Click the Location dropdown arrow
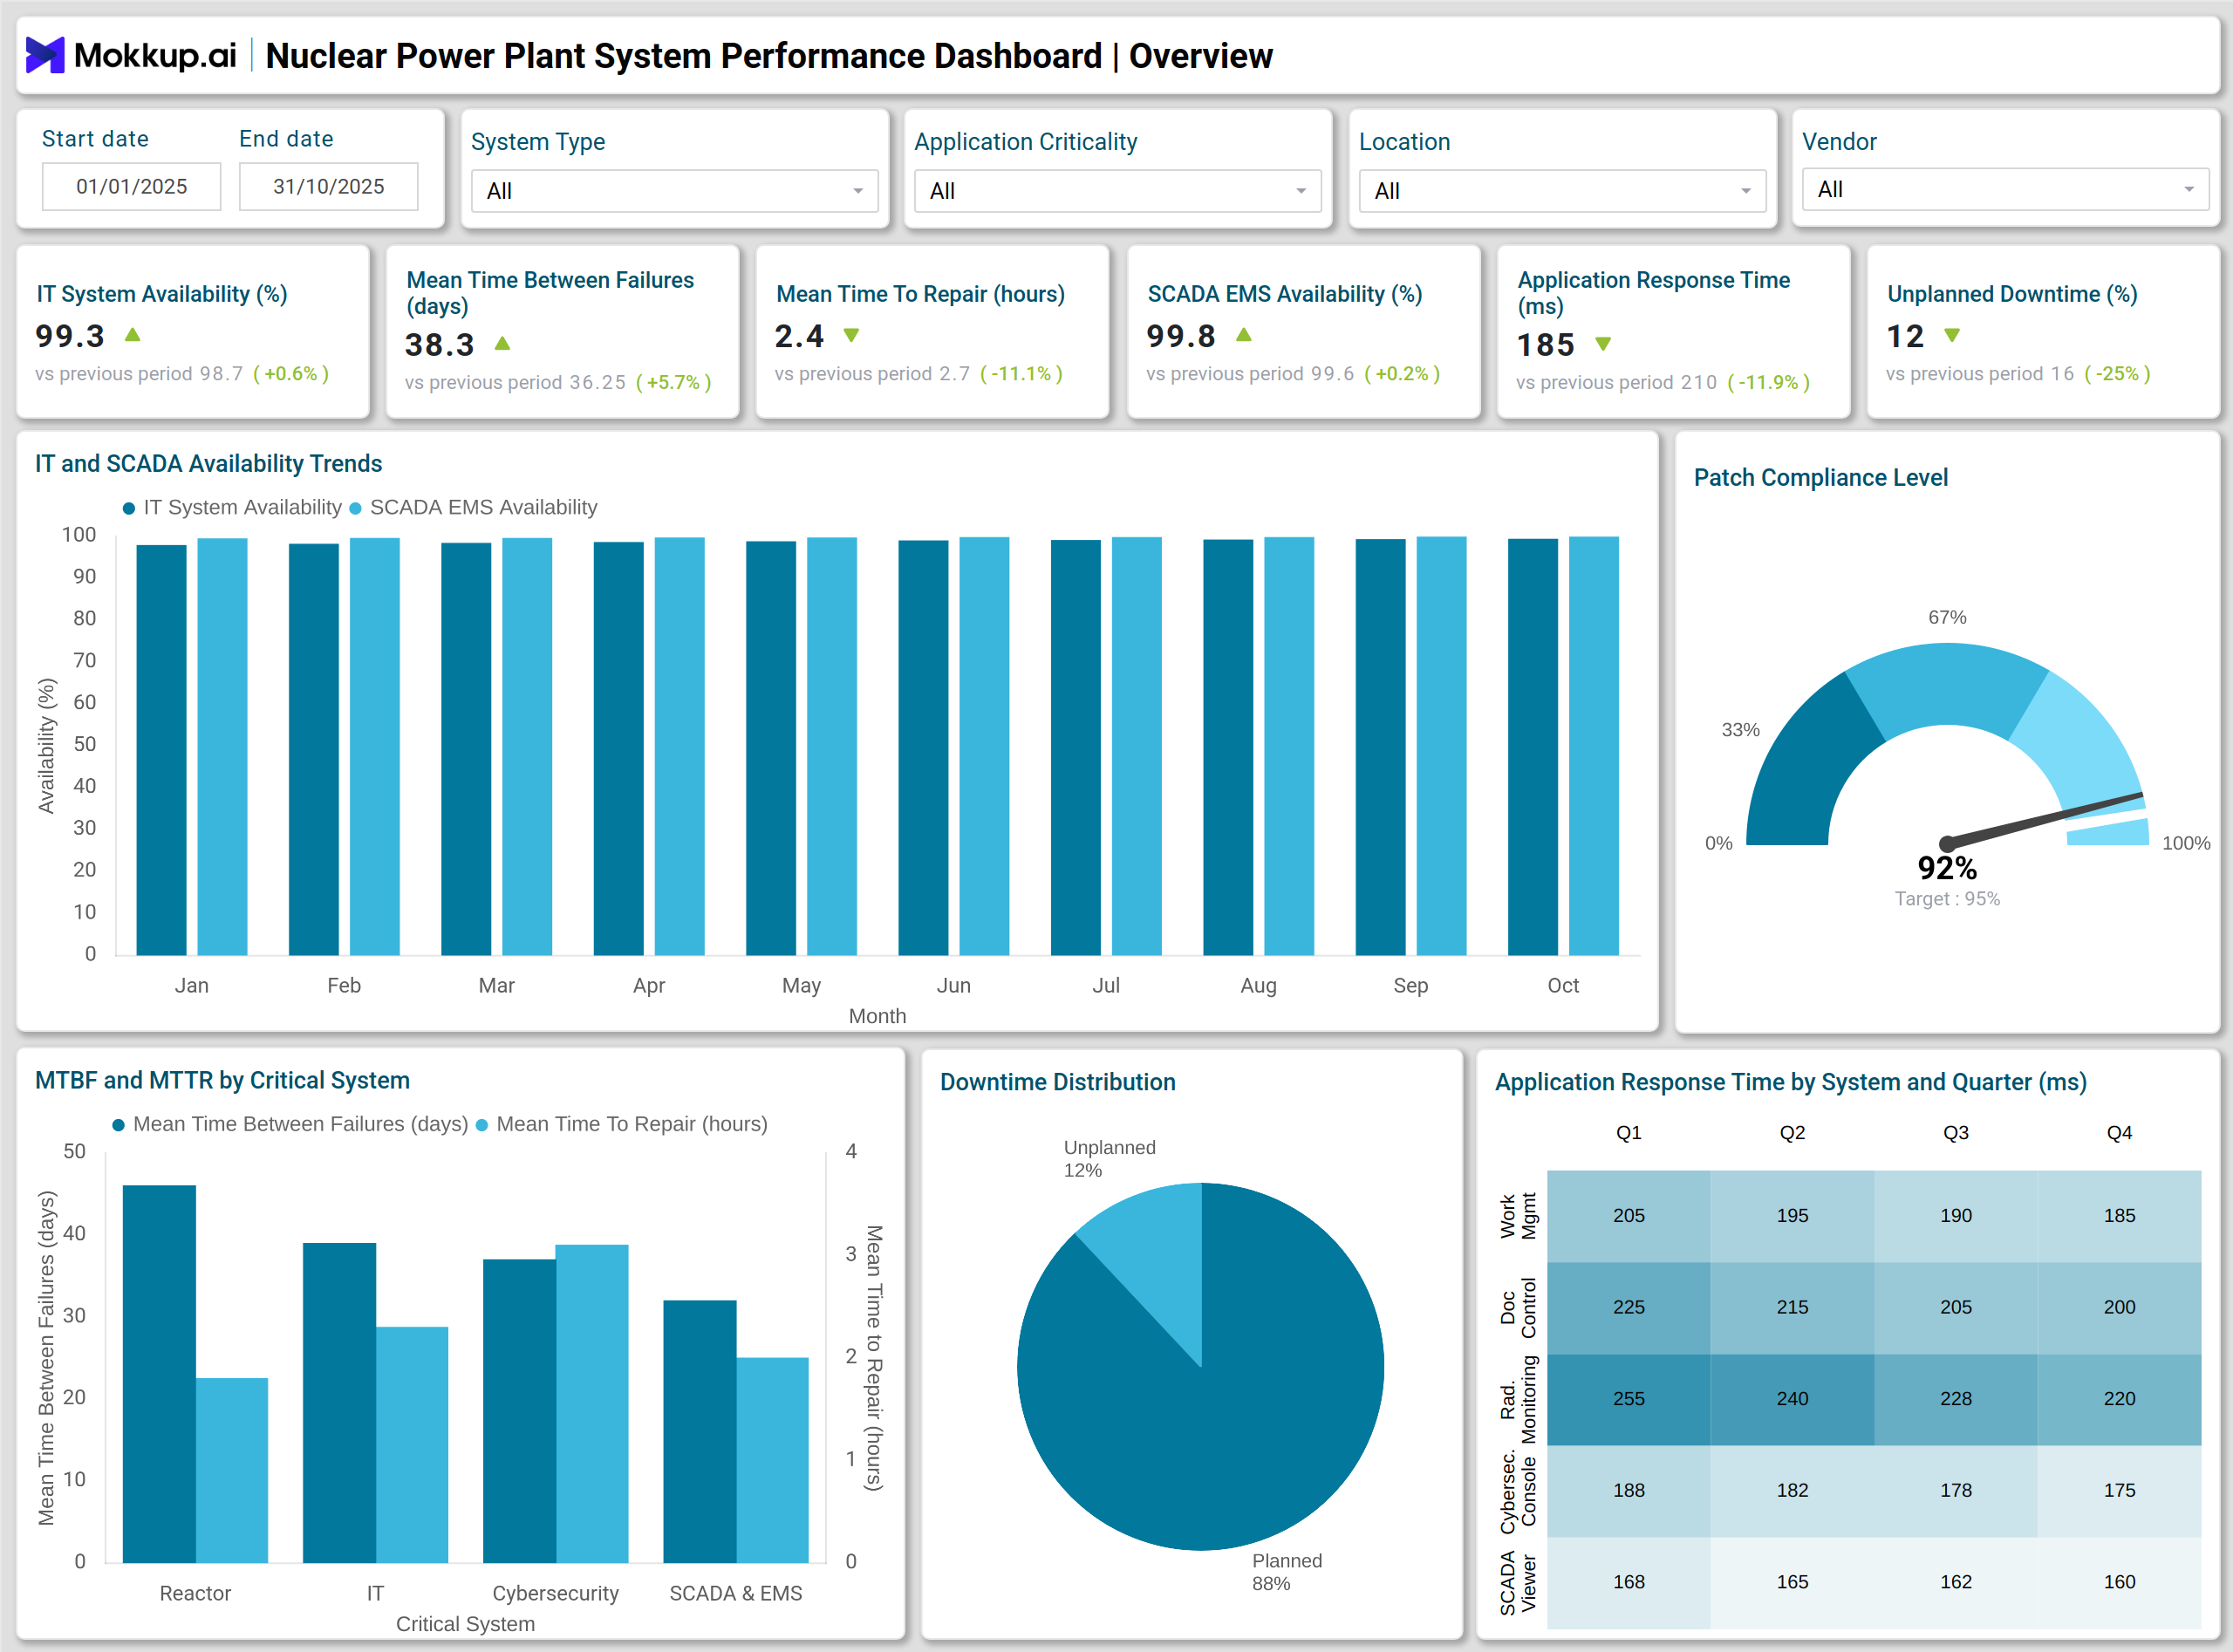Screen dimensions: 2233x1652 click(x=1746, y=191)
